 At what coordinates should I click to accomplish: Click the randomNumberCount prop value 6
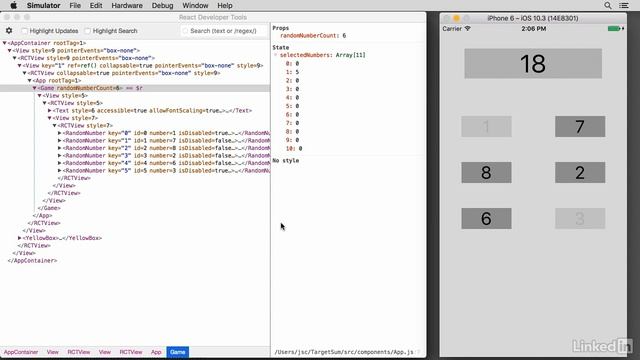pos(344,36)
